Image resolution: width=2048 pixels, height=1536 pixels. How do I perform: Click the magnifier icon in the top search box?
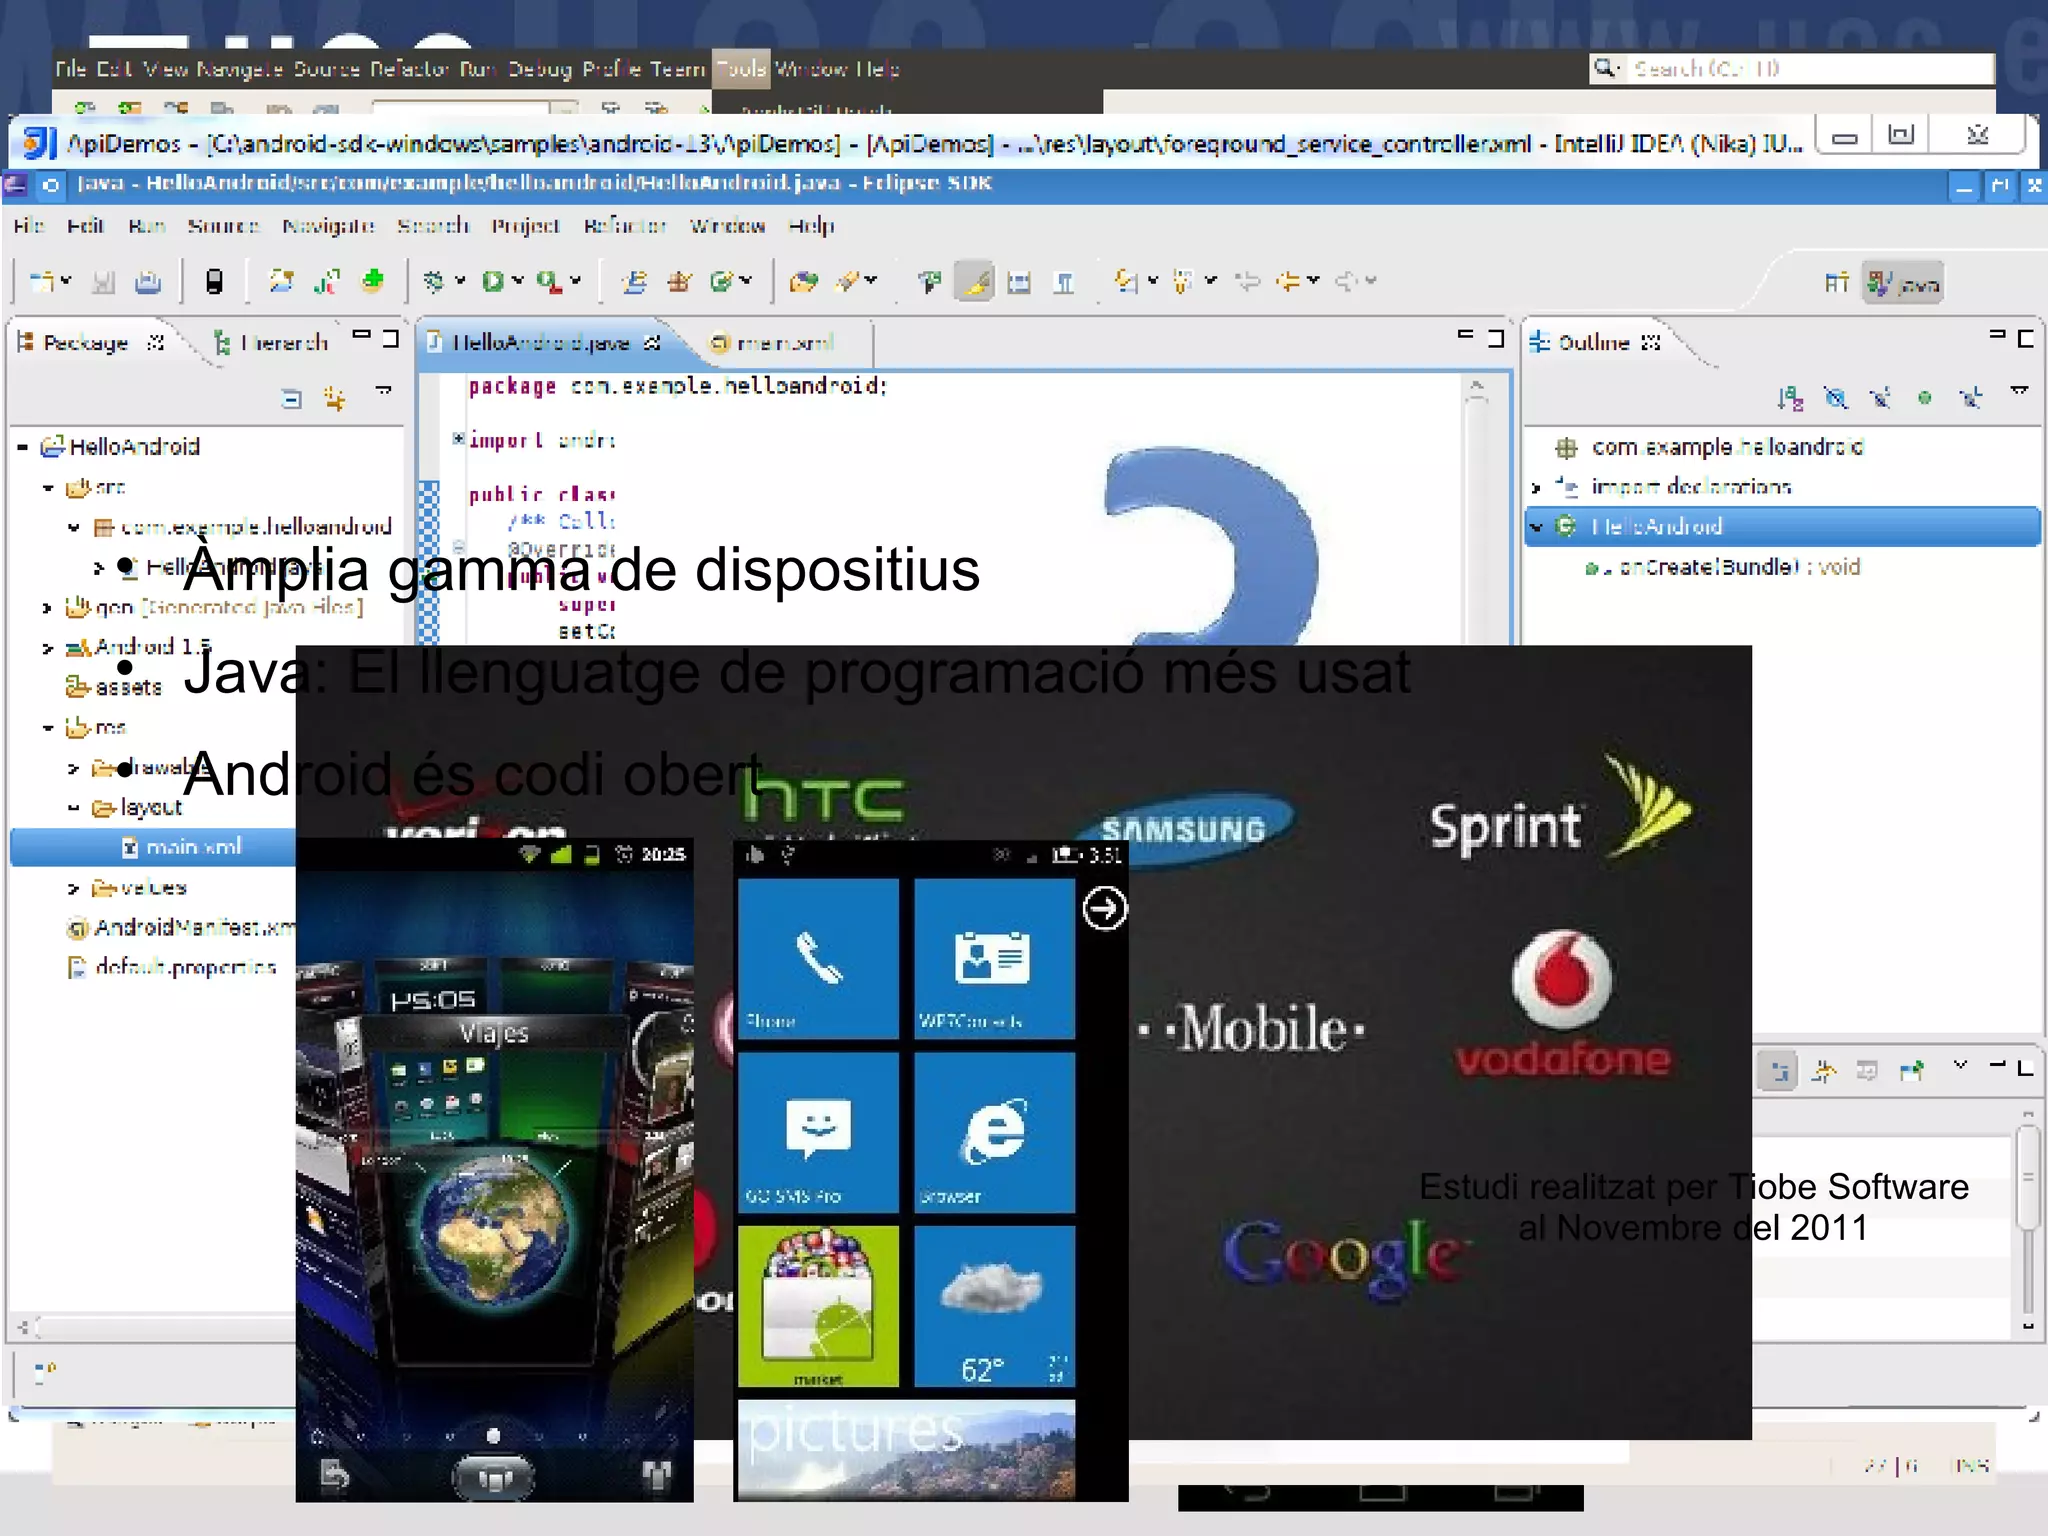[1605, 68]
